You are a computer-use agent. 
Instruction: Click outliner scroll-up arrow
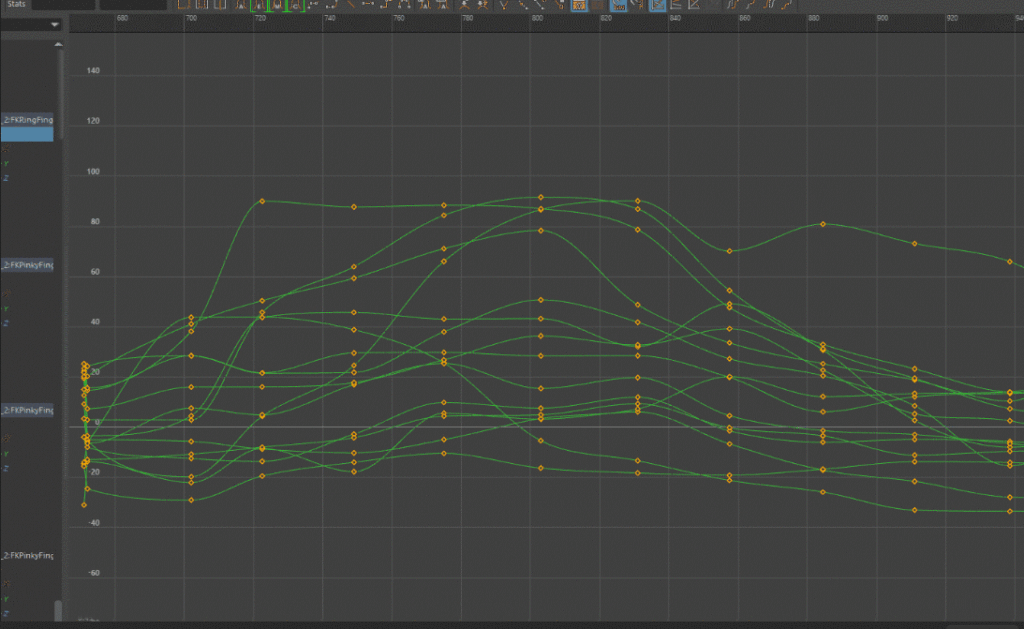coord(59,44)
